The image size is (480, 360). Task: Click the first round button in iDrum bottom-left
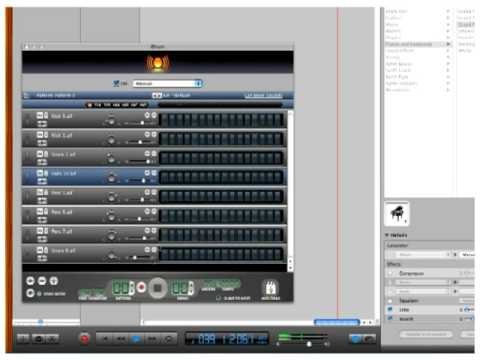[30, 281]
